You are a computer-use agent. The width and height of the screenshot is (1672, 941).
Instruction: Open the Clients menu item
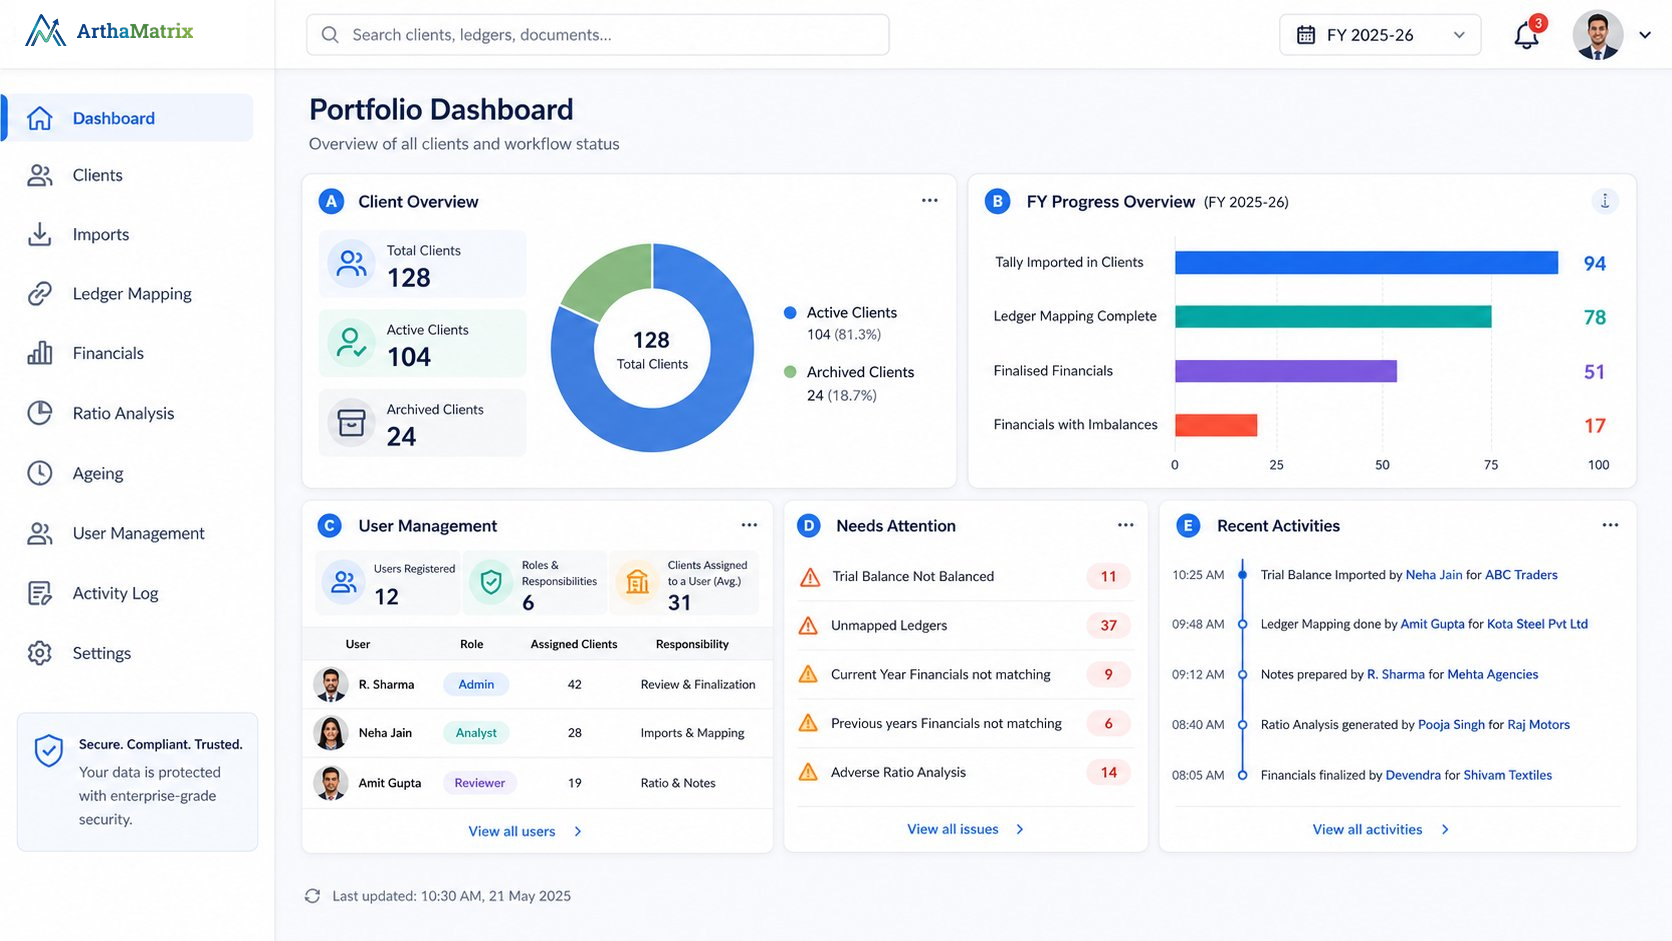(x=128, y=175)
